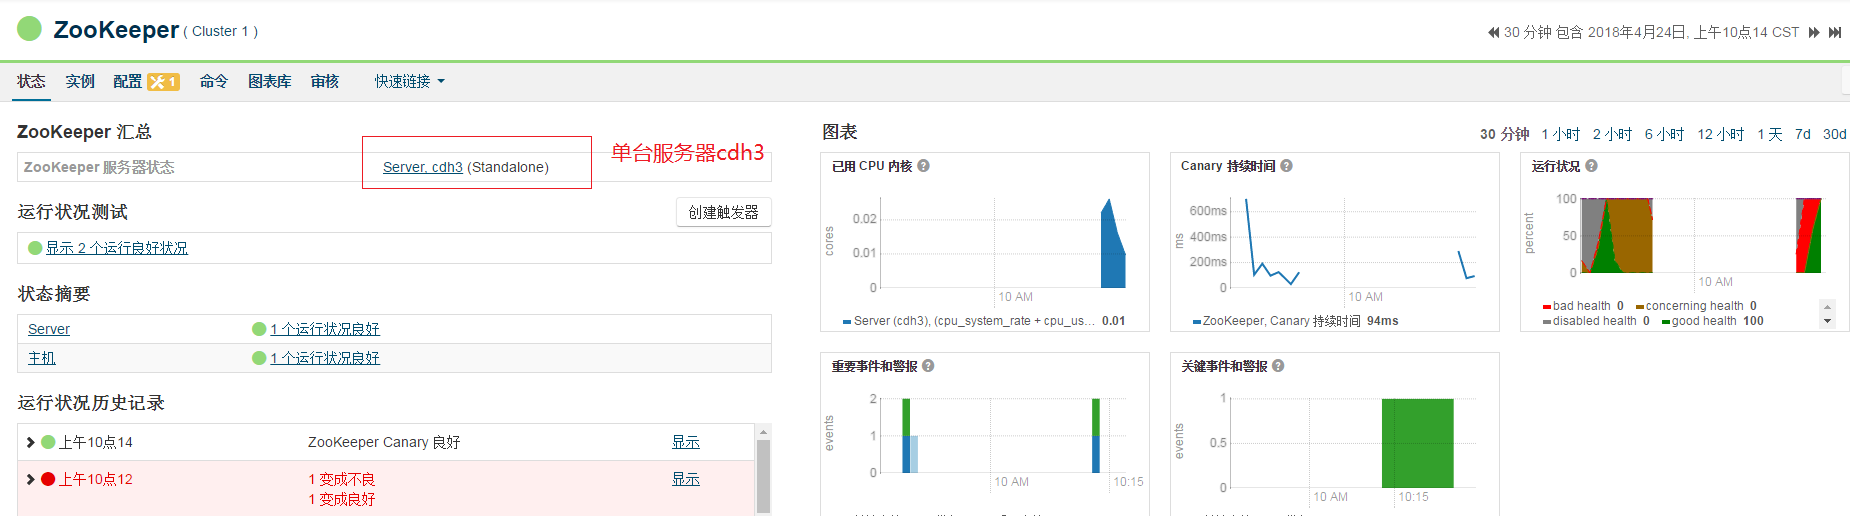Jump to current time with skip-to-end icon
This screenshot has width=1850, height=516.
1835,32
